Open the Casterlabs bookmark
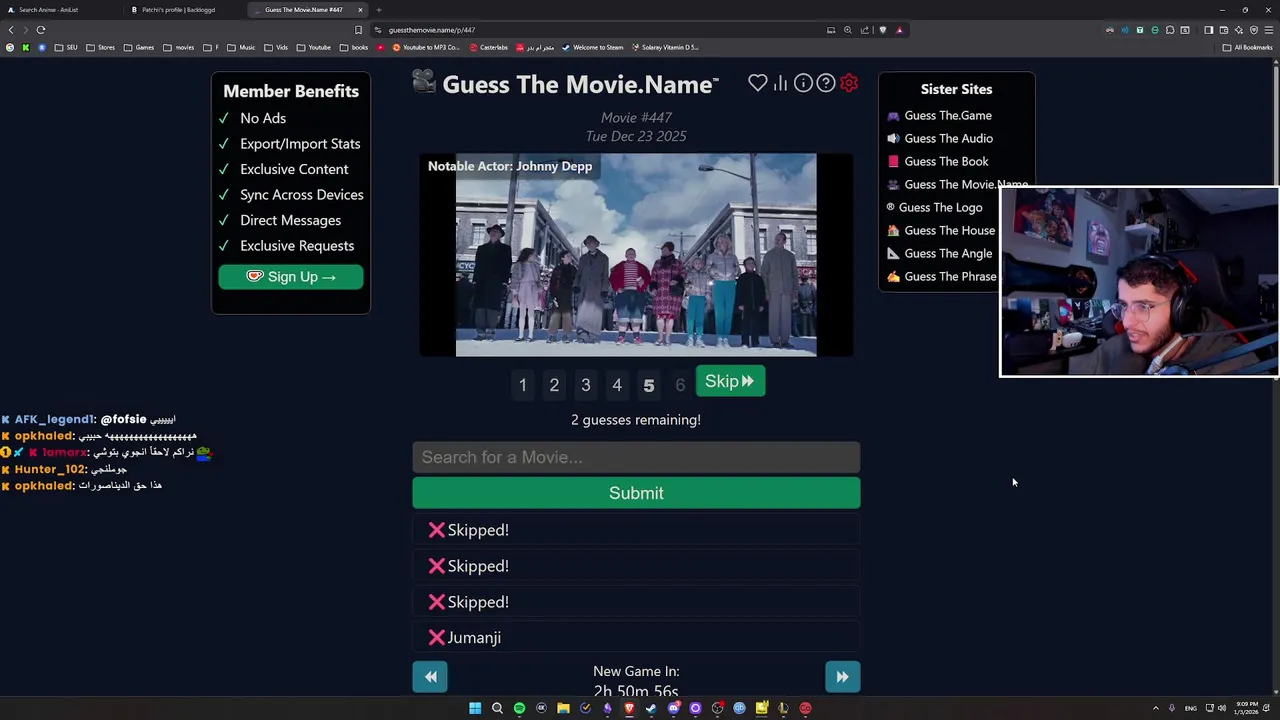The height and width of the screenshot is (720, 1280). click(x=489, y=47)
